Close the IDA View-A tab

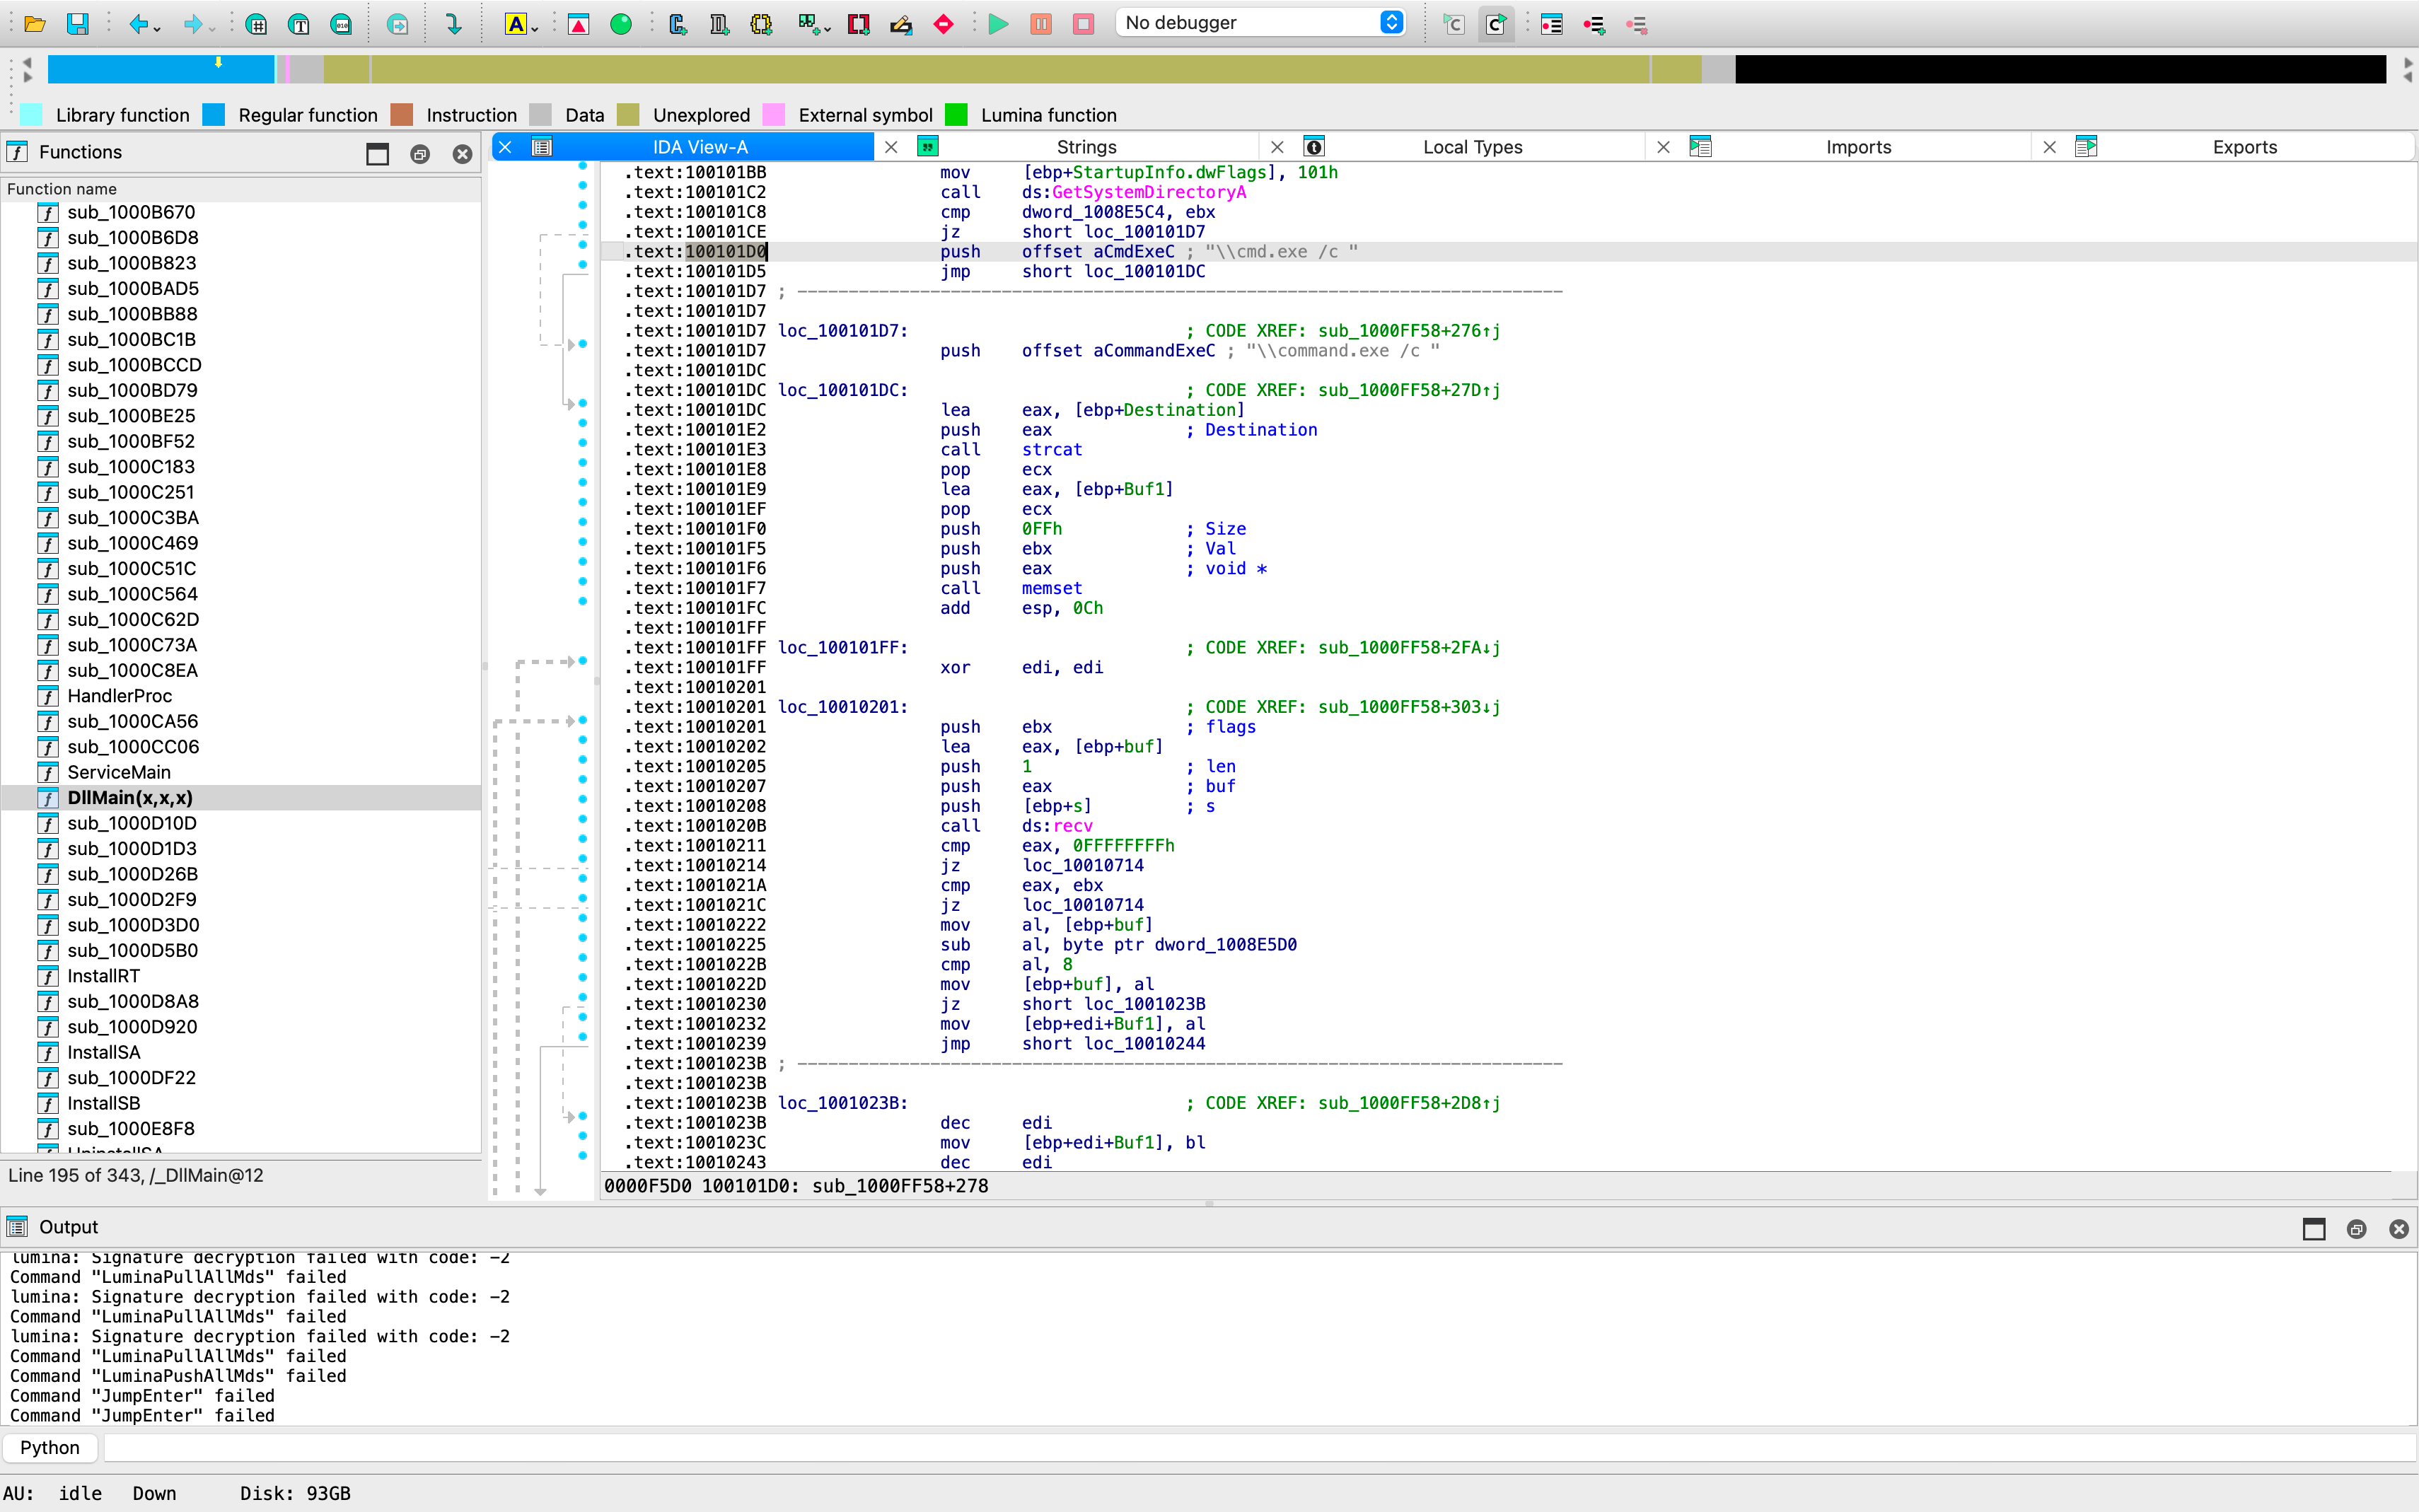[x=506, y=147]
